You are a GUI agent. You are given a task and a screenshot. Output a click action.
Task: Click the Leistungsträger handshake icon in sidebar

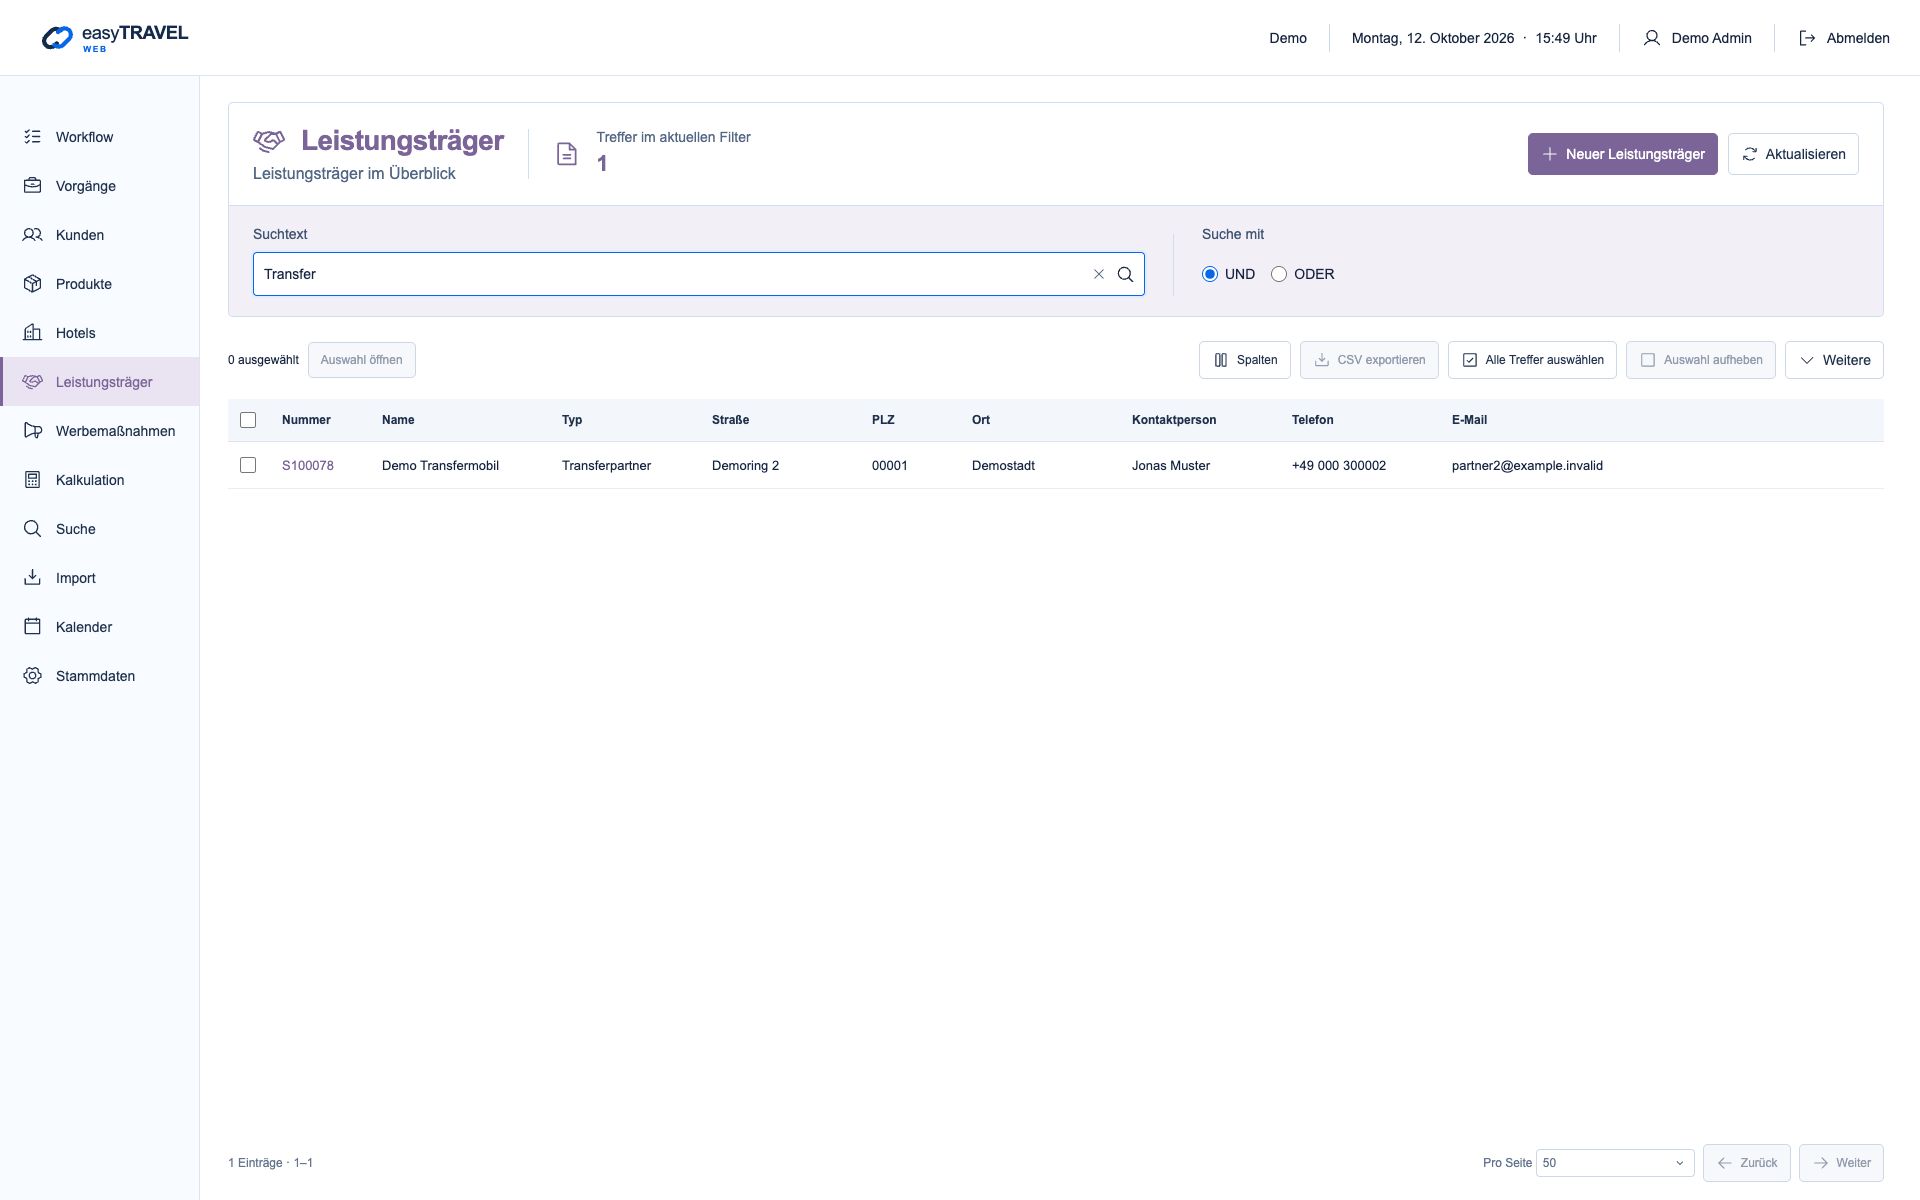(33, 382)
